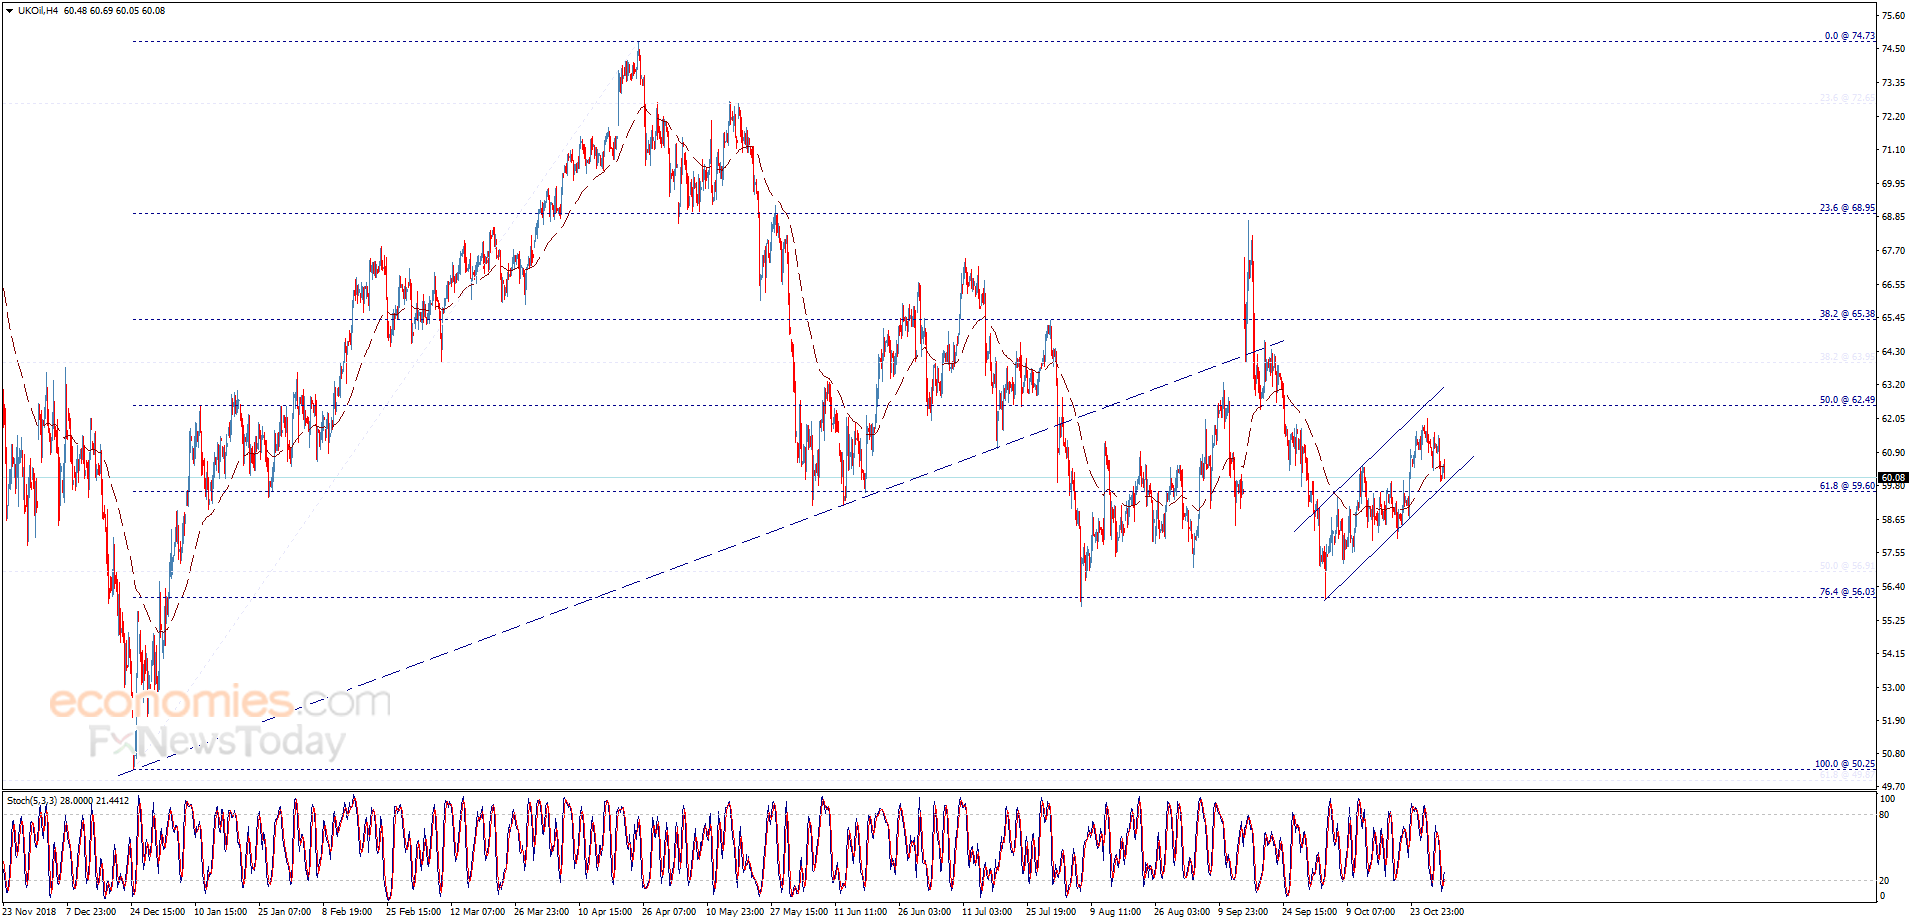Click the 24 Sep 15:00 date label
The width and height of the screenshot is (1916, 923).
pos(1309,911)
